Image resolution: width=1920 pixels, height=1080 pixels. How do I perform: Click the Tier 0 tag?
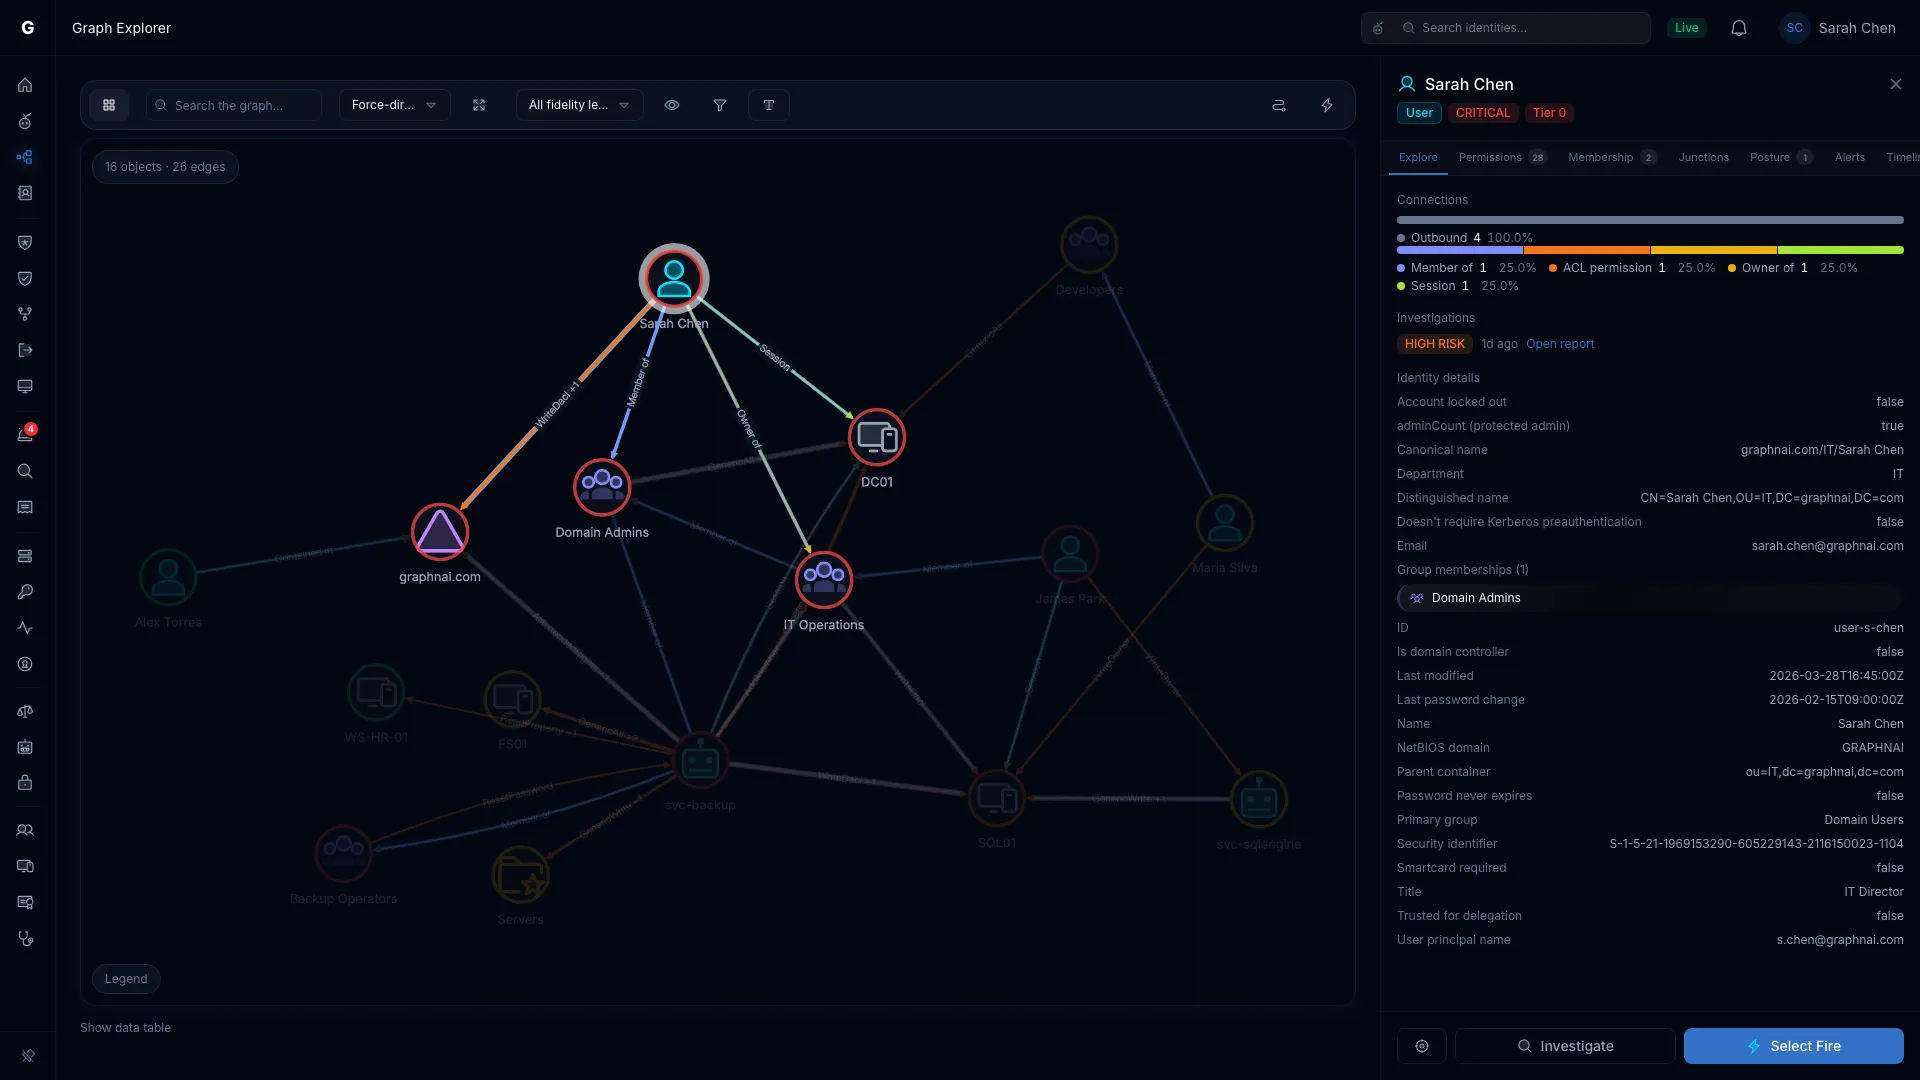pyautogui.click(x=1549, y=113)
